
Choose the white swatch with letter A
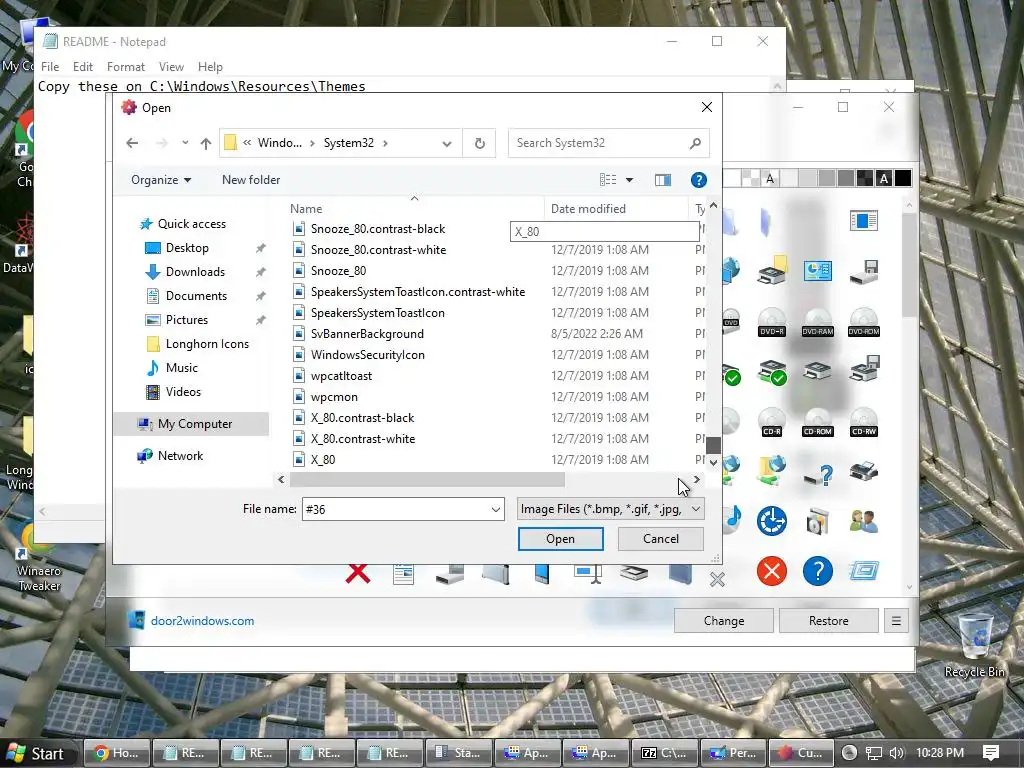[770, 178]
